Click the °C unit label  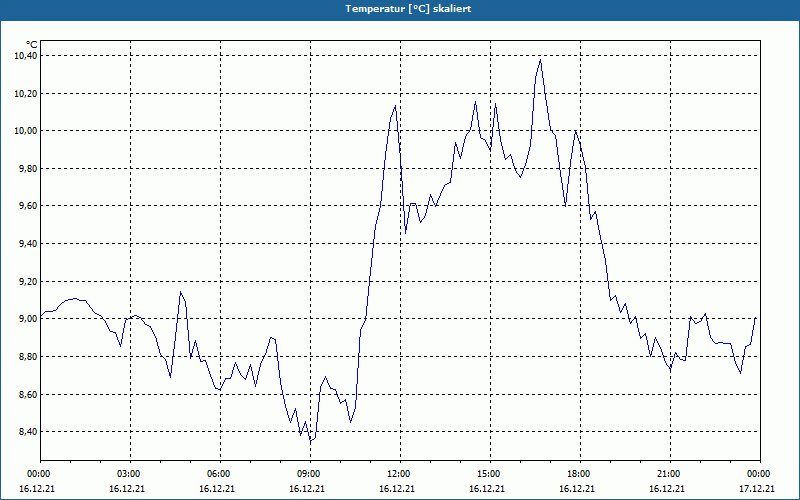point(32,45)
